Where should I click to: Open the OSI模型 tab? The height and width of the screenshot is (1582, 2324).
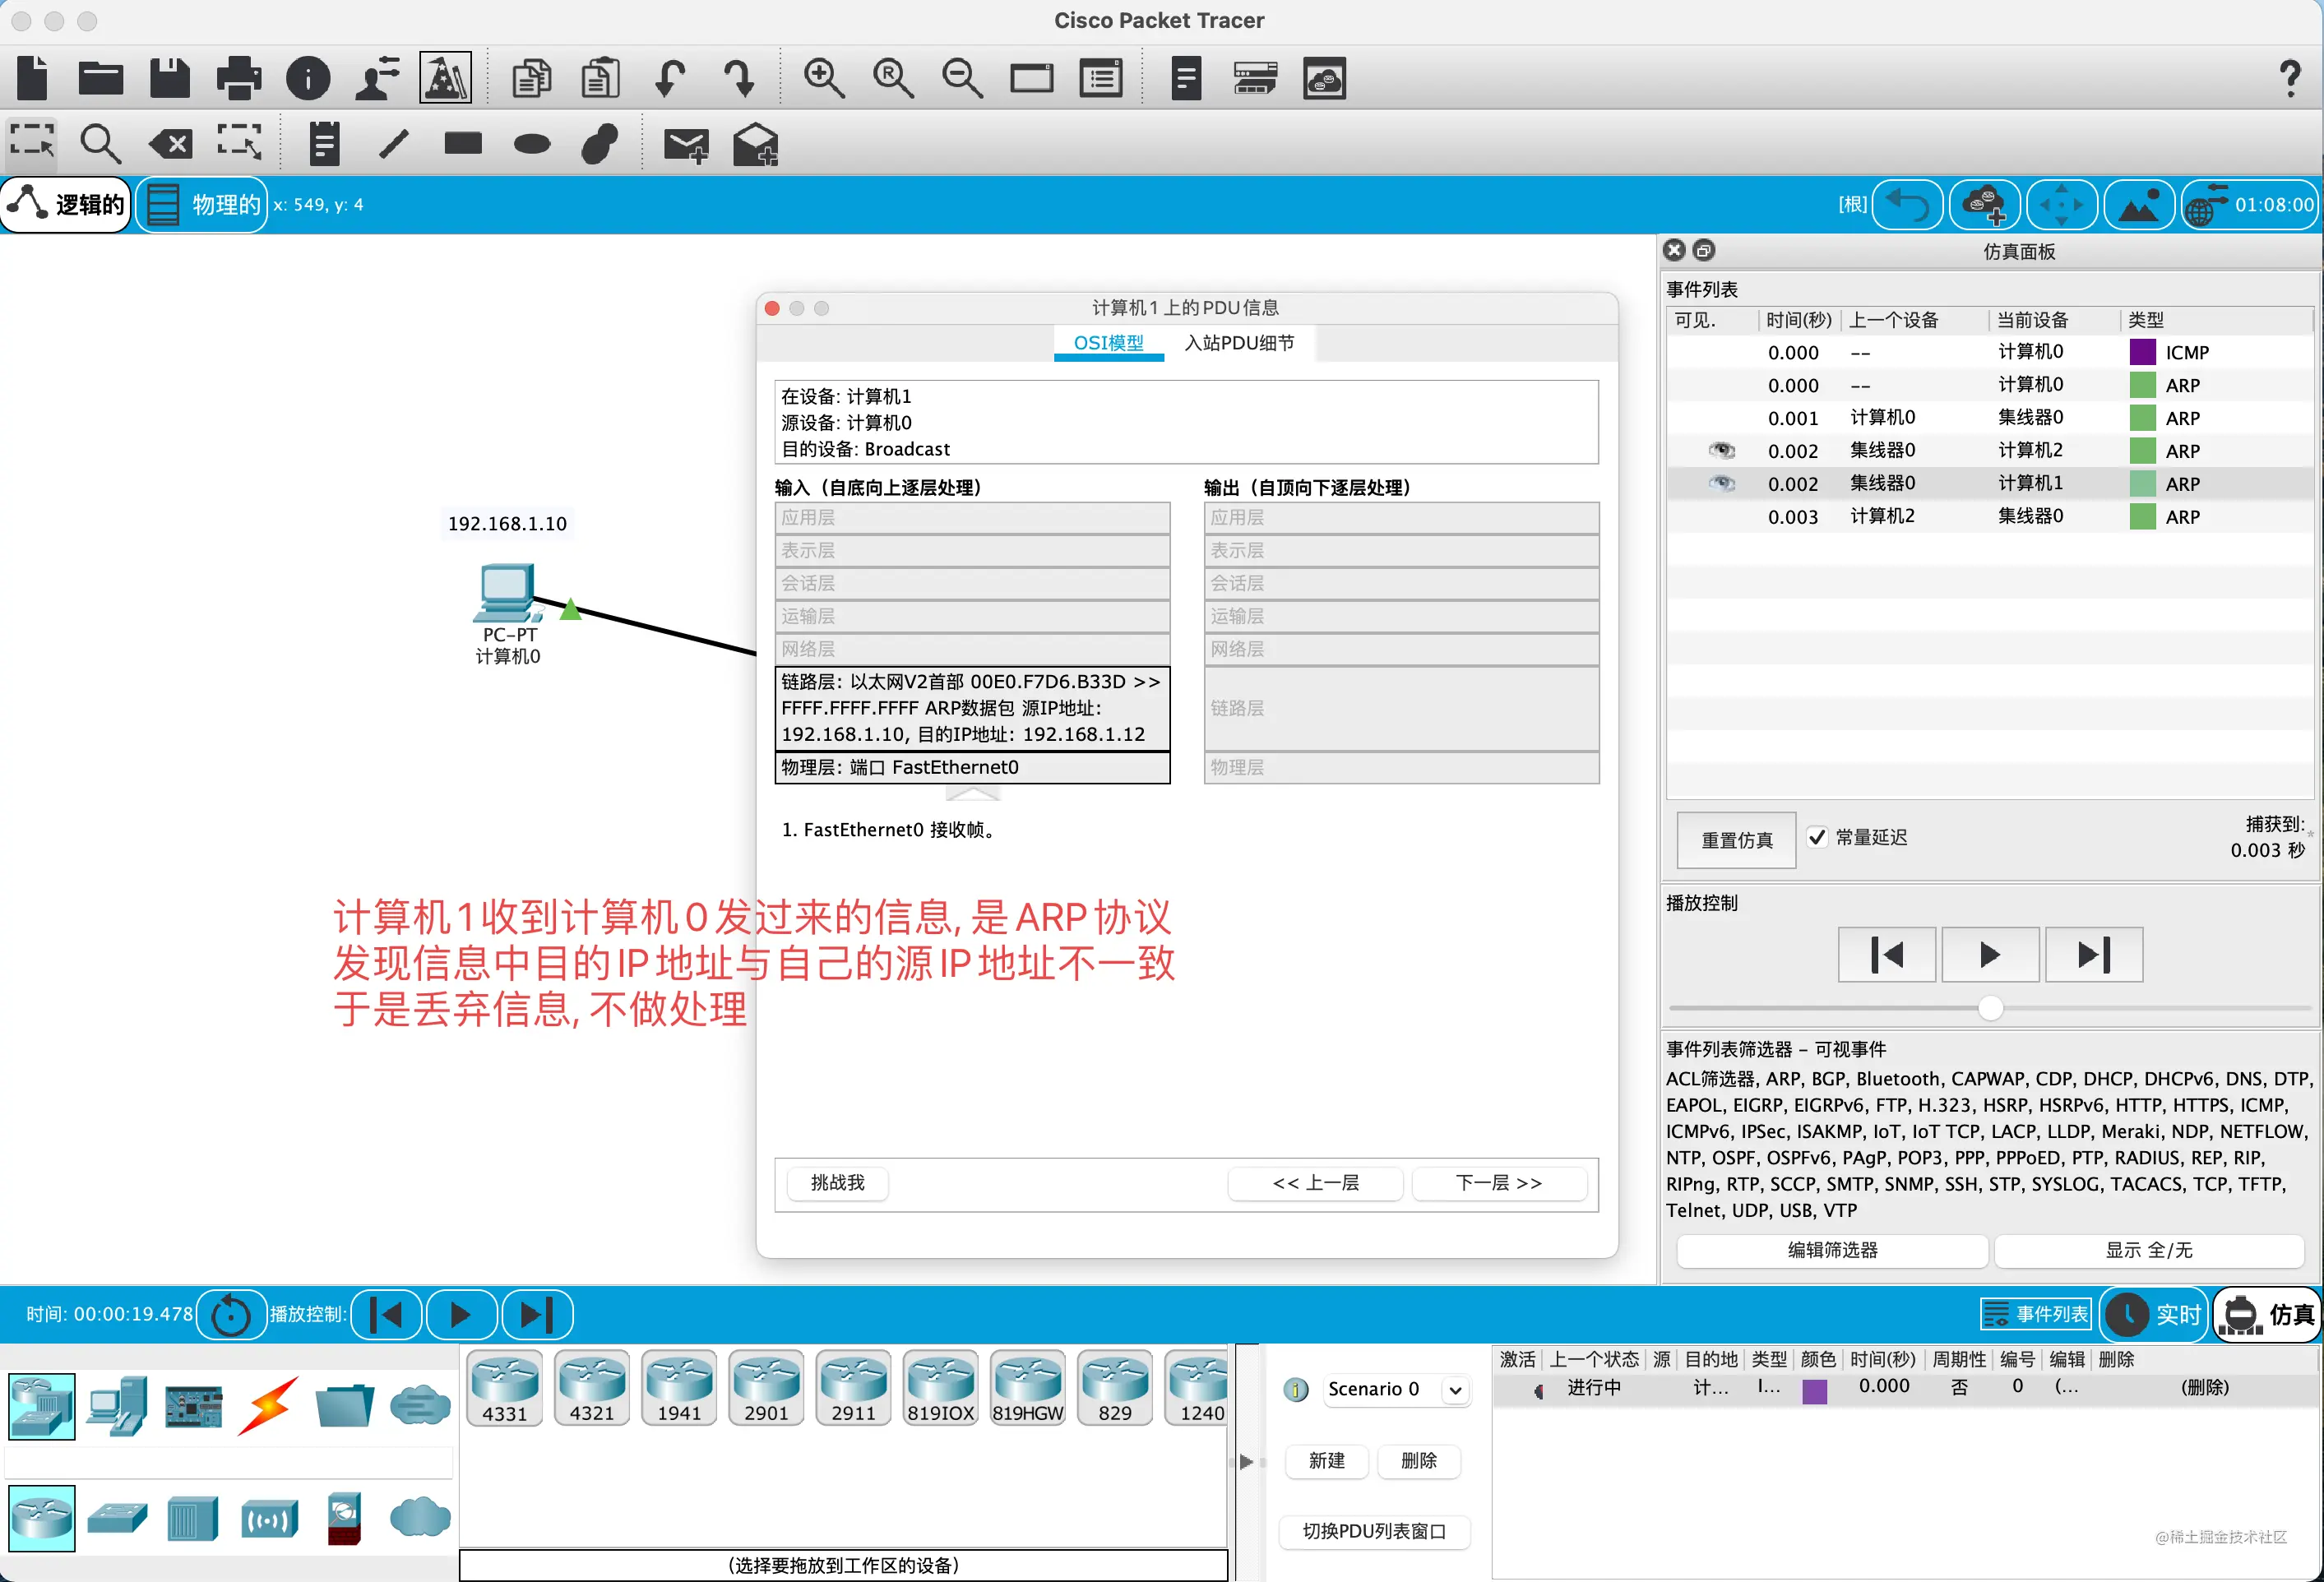pos(1108,343)
